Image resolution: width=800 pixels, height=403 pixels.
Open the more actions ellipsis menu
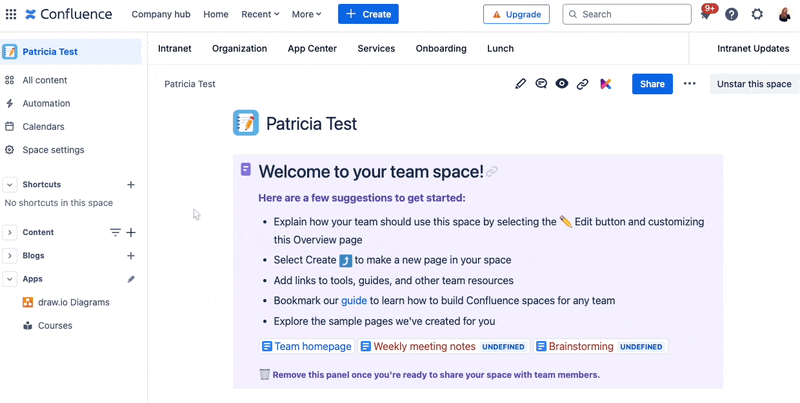click(x=689, y=84)
